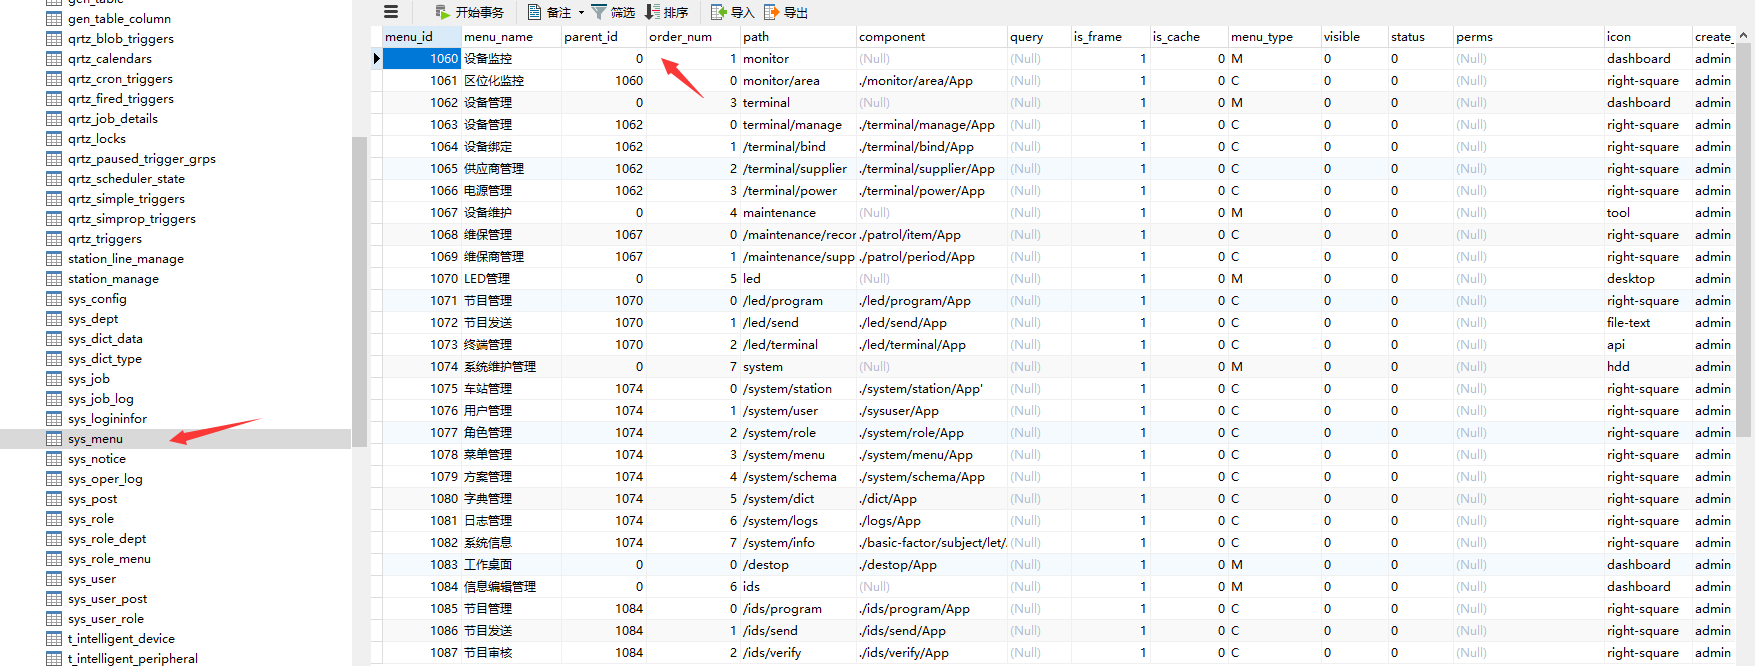Click table icon beside sys_config
This screenshot has height=666, width=1759.
point(54,299)
